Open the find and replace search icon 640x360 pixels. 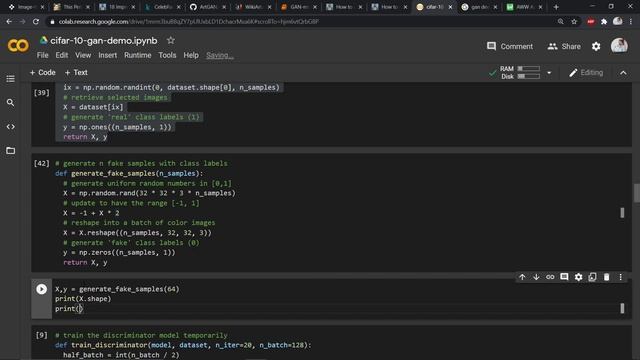pos(11,102)
